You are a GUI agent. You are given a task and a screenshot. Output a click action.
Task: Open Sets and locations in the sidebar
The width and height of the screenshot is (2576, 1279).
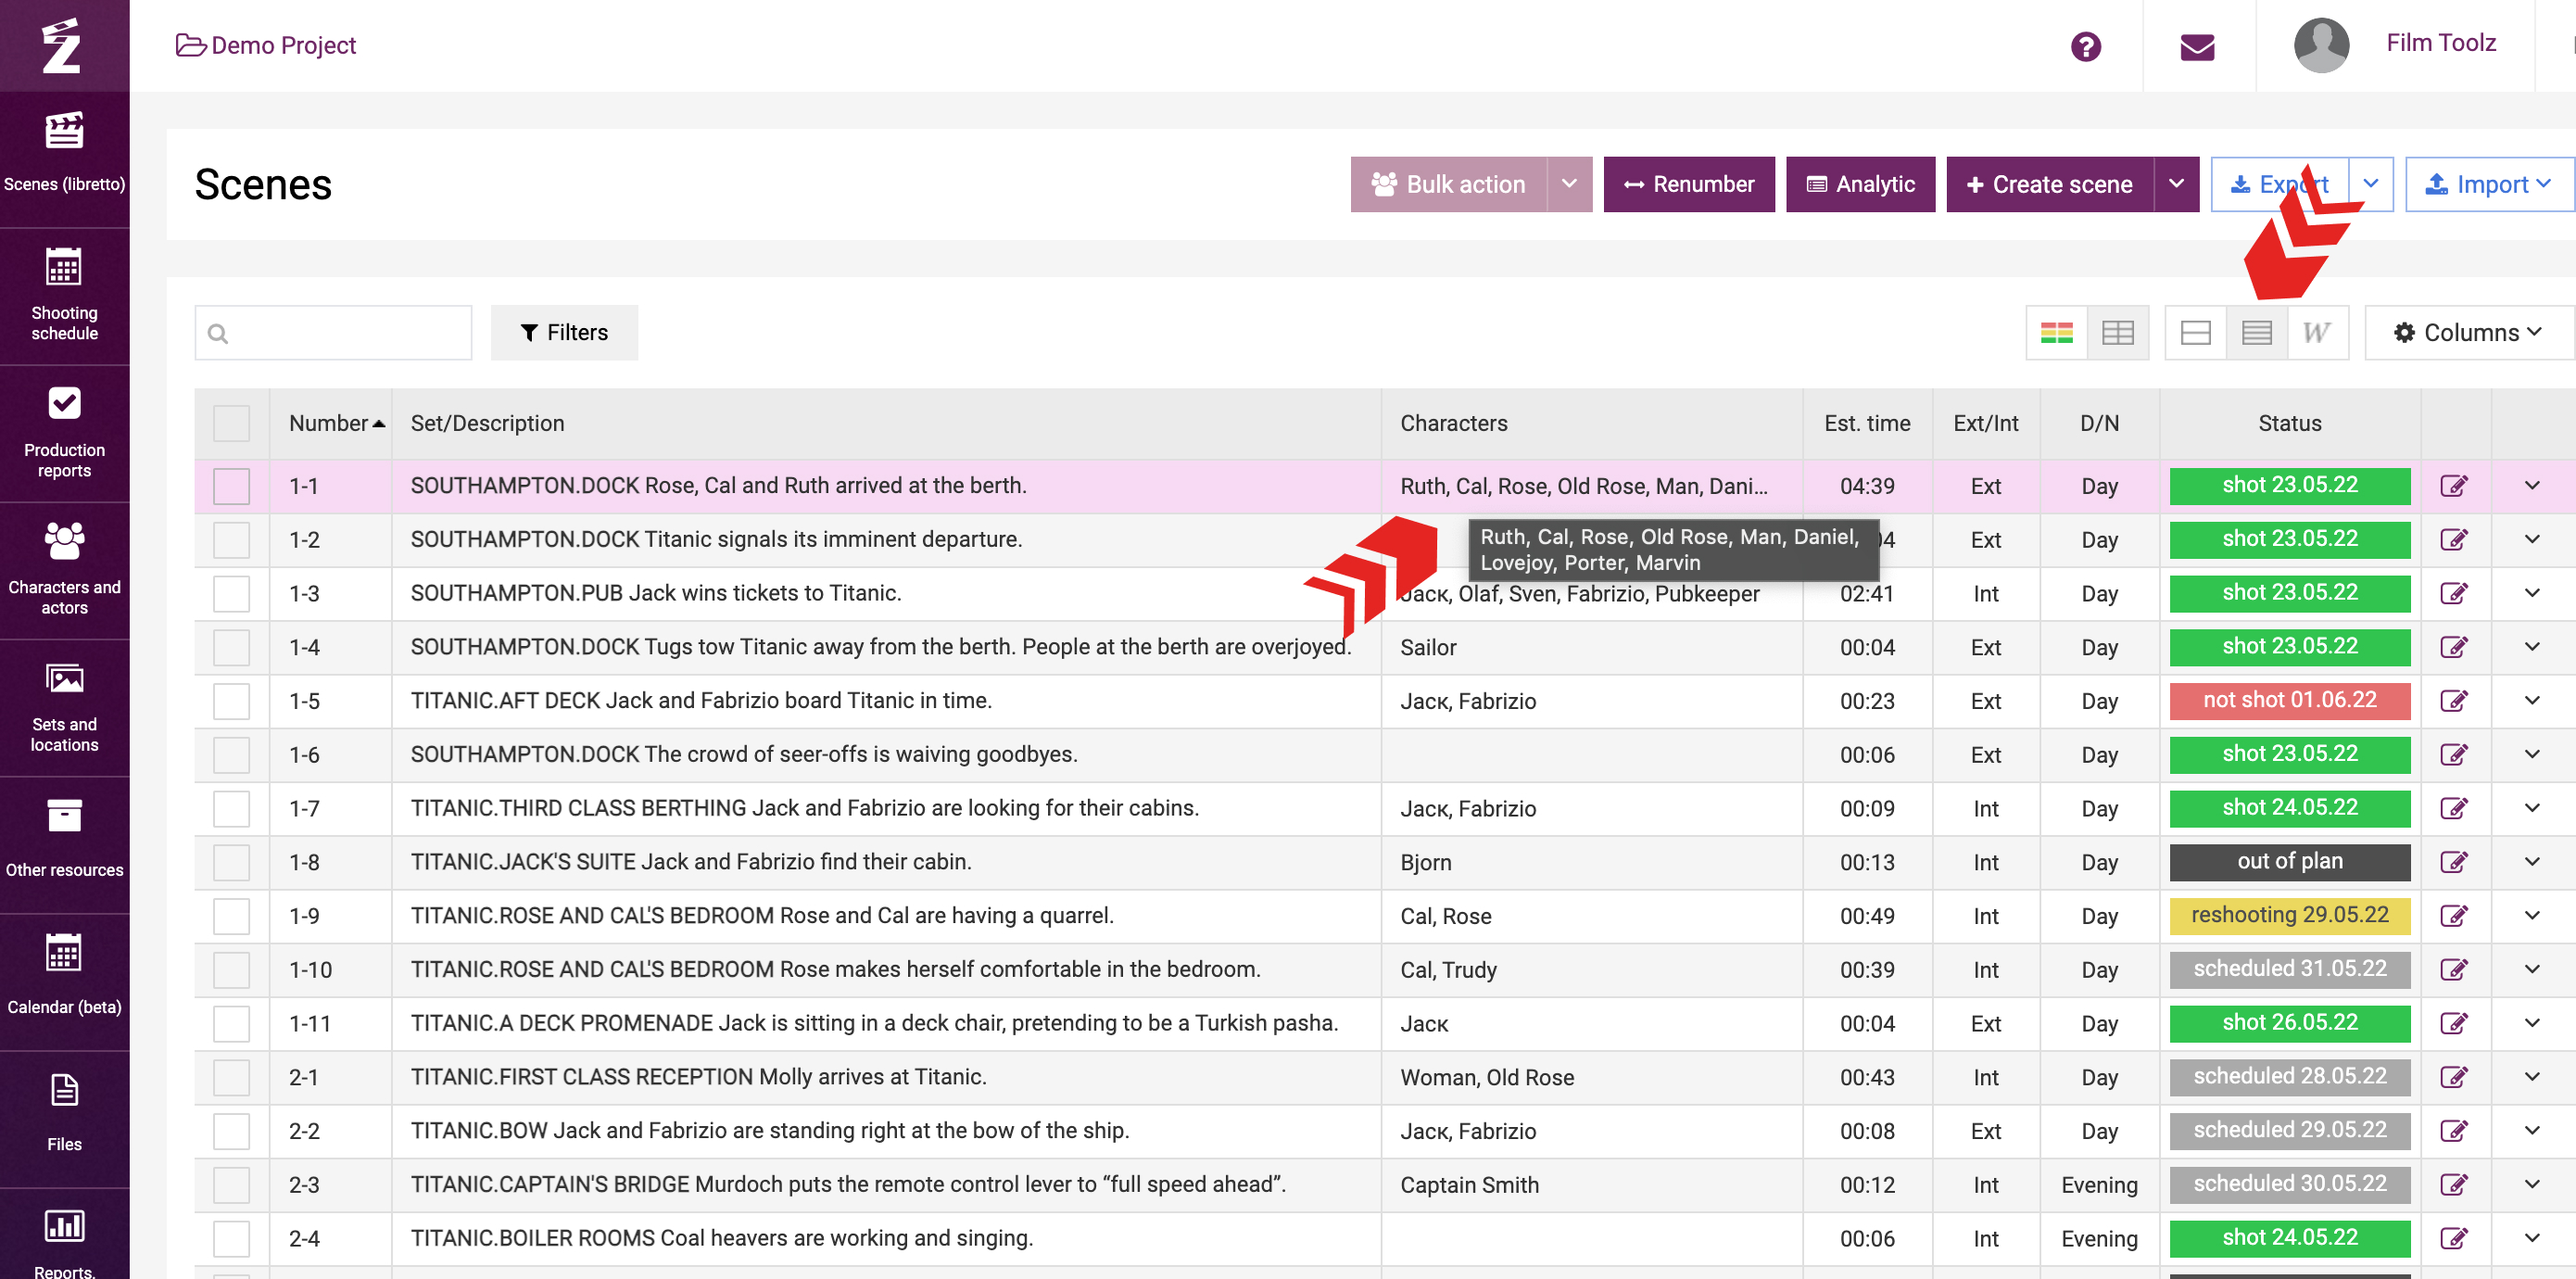tap(64, 707)
